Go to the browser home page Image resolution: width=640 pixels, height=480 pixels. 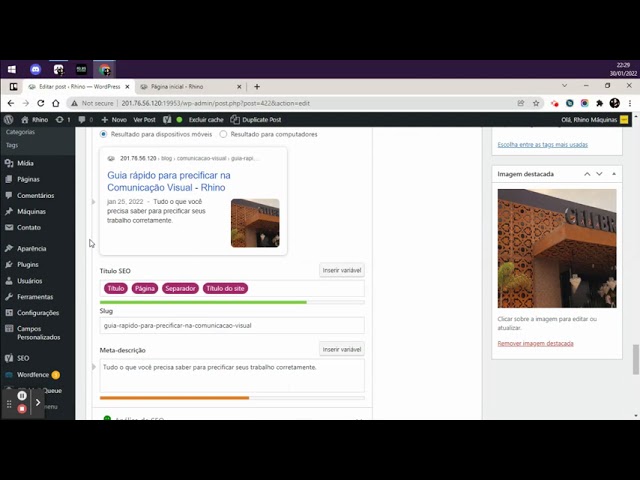point(56,103)
